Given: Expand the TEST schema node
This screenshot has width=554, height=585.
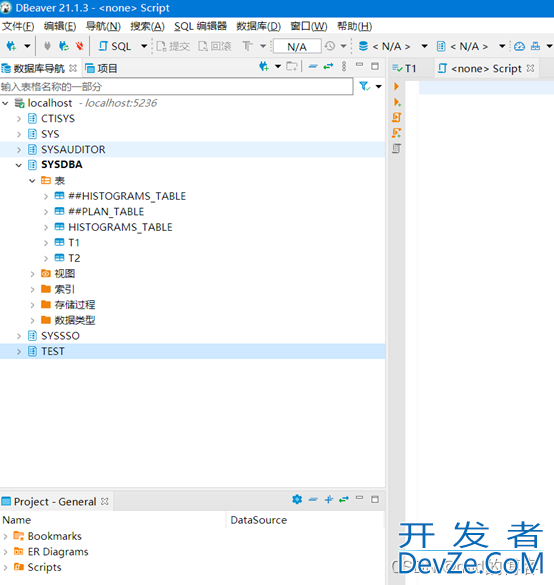Looking at the screenshot, I should click(x=19, y=351).
